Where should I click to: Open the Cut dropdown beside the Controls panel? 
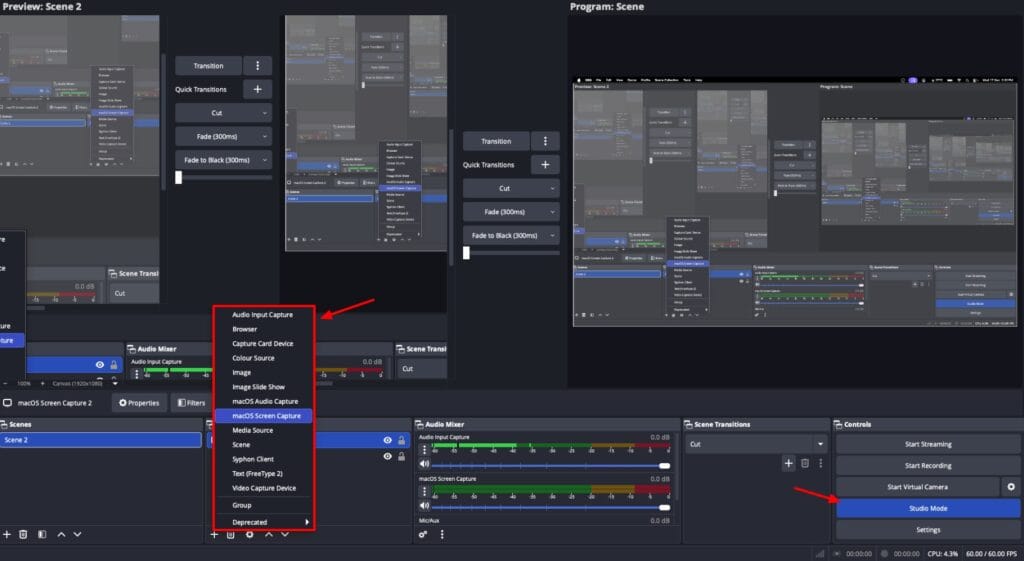[758, 444]
